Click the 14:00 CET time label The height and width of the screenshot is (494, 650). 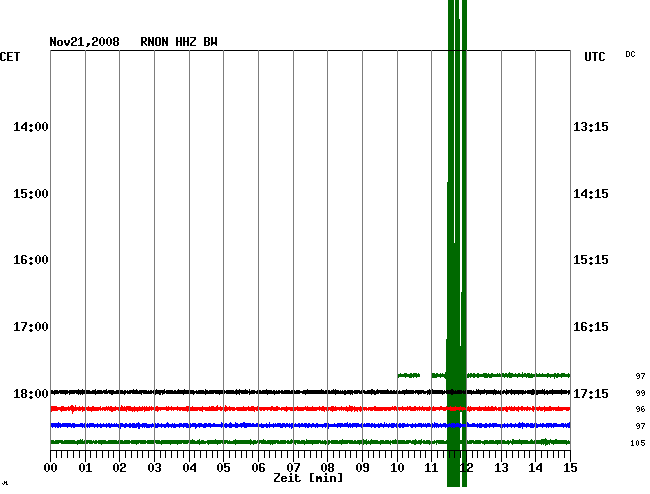click(31, 126)
